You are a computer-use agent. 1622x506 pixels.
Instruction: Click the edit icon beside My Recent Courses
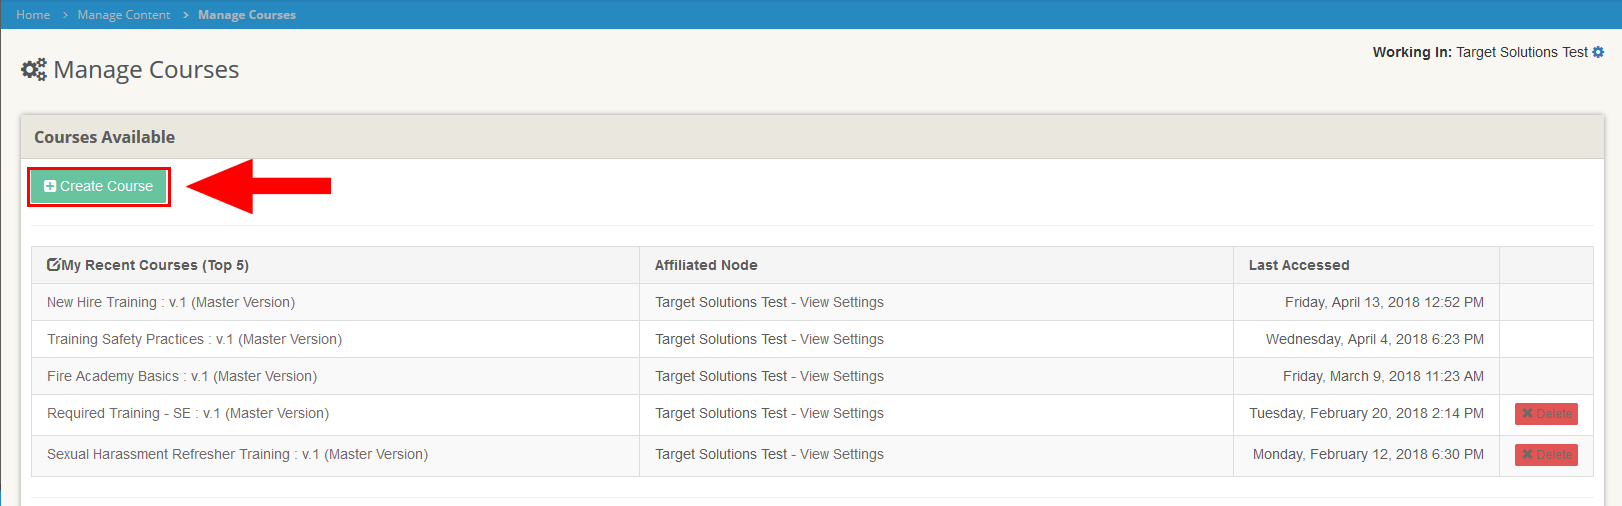point(54,265)
